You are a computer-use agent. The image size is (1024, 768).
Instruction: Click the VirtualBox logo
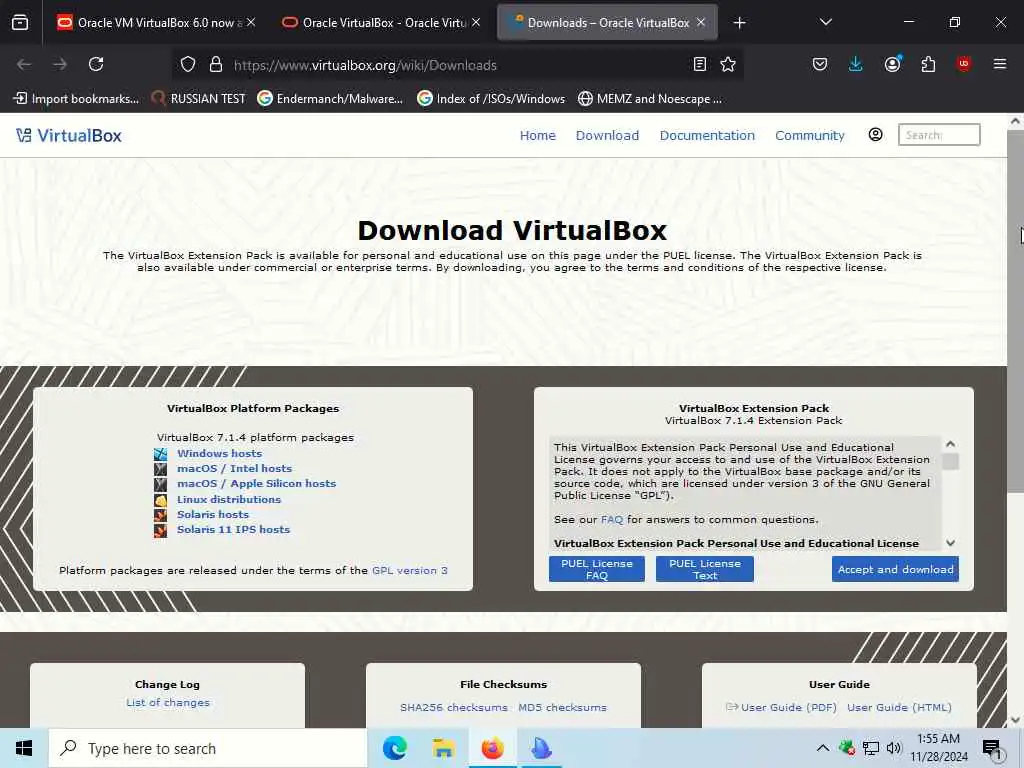tap(69, 135)
